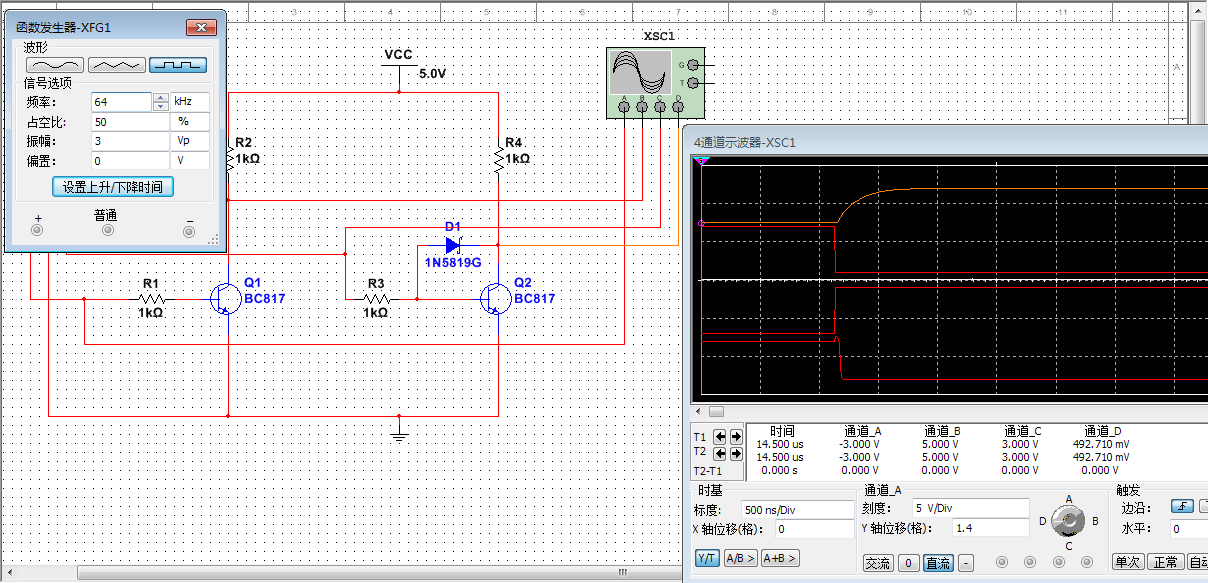Select the triangle waveform button
1208x583 pixels.
[x=117, y=65]
